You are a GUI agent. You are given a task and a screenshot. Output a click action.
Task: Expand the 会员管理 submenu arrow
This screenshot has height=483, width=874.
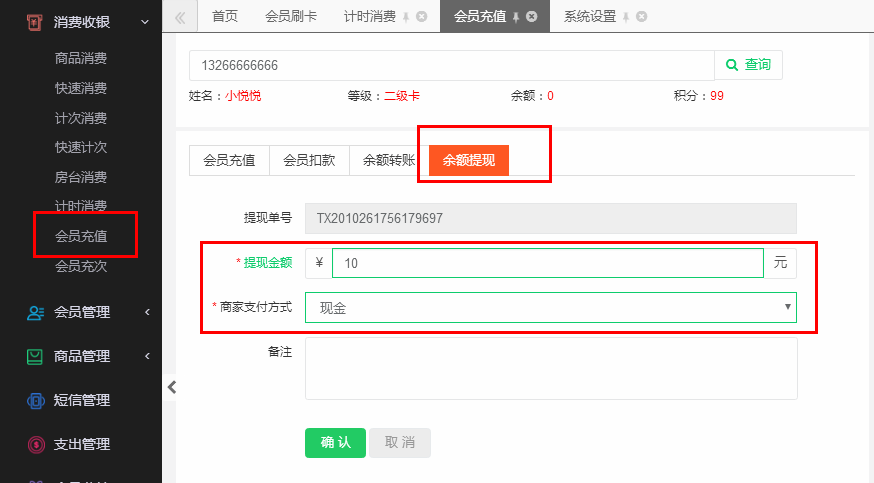147,312
